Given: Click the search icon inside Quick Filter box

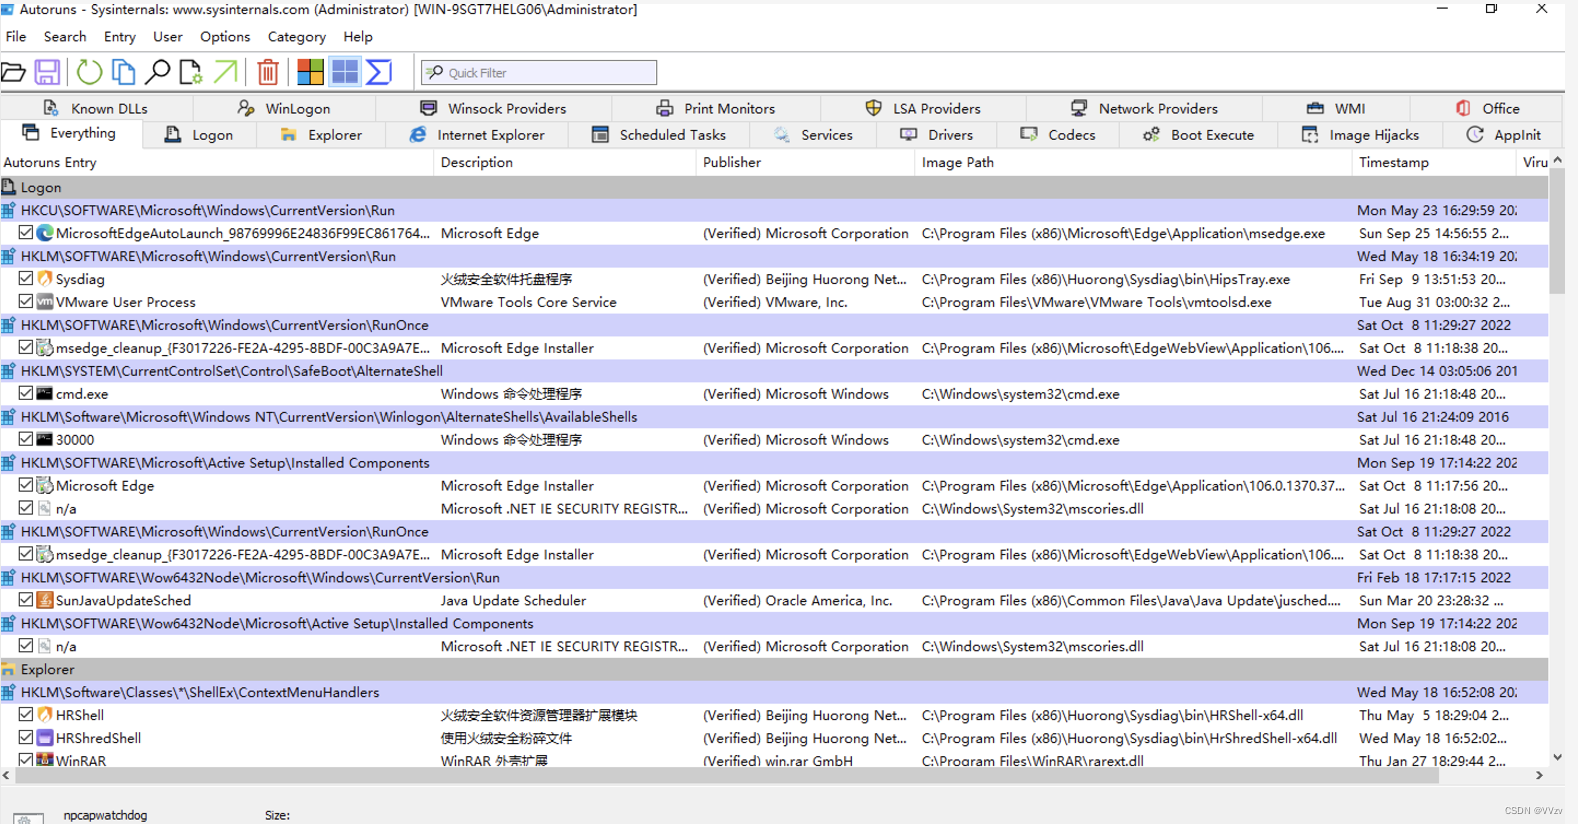Looking at the screenshot, I should pos(435,72).
